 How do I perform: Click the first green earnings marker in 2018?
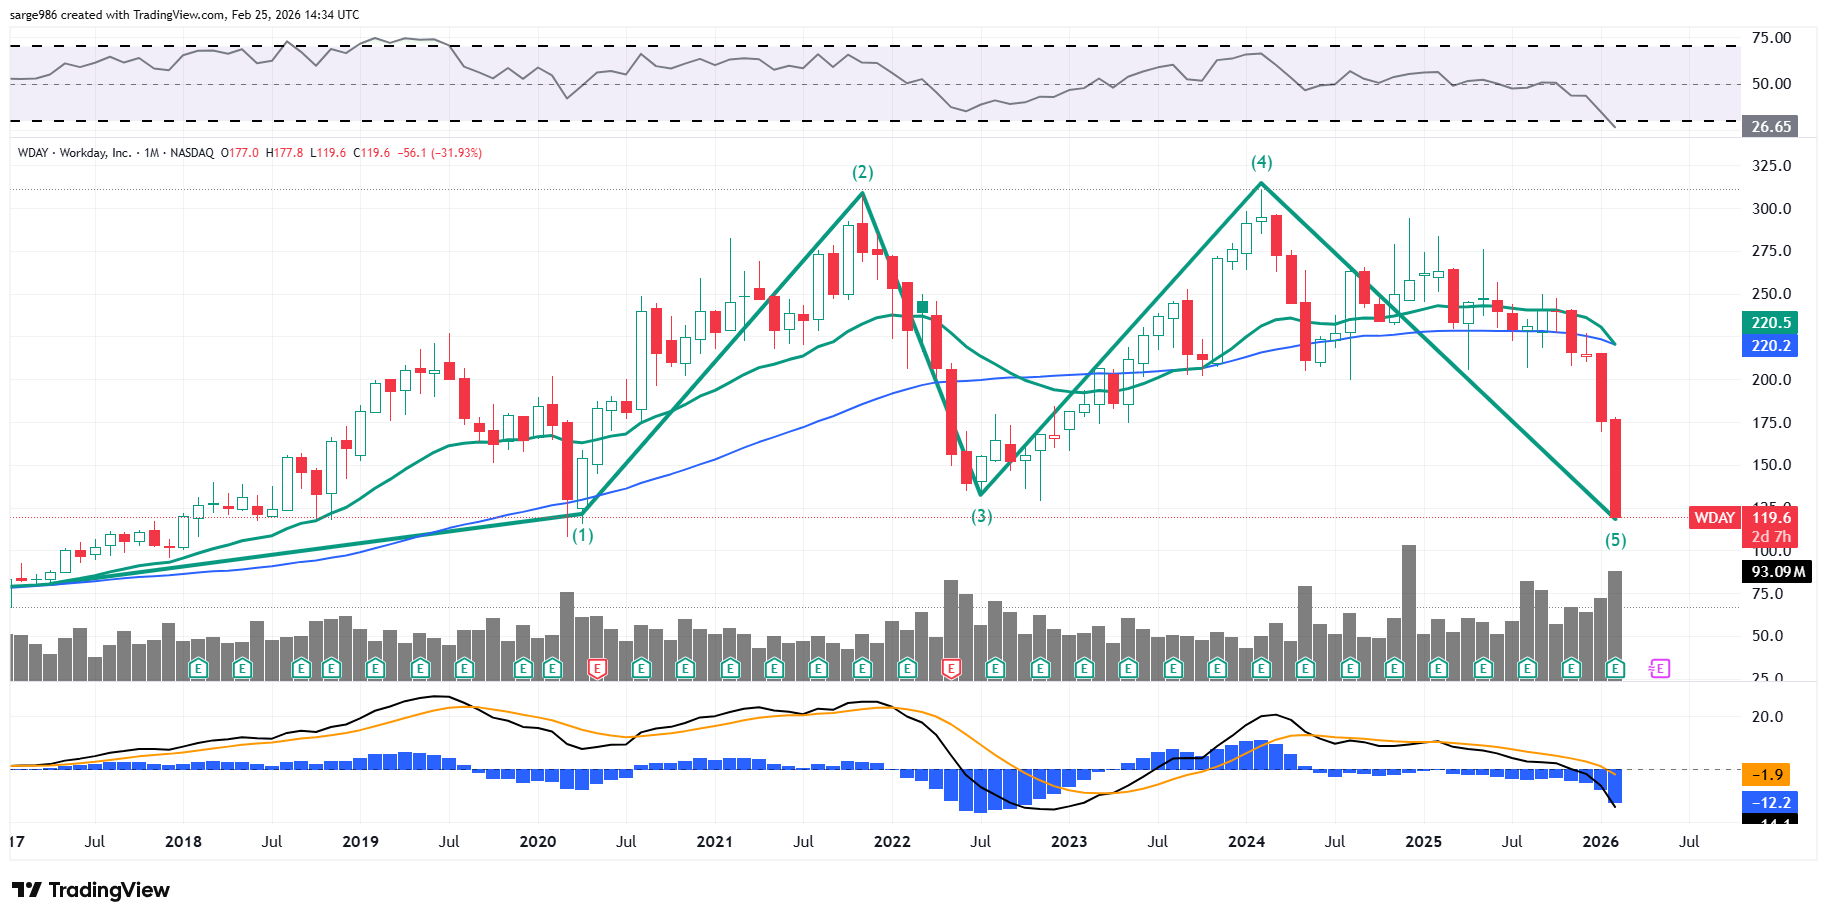tap(198, 668)
